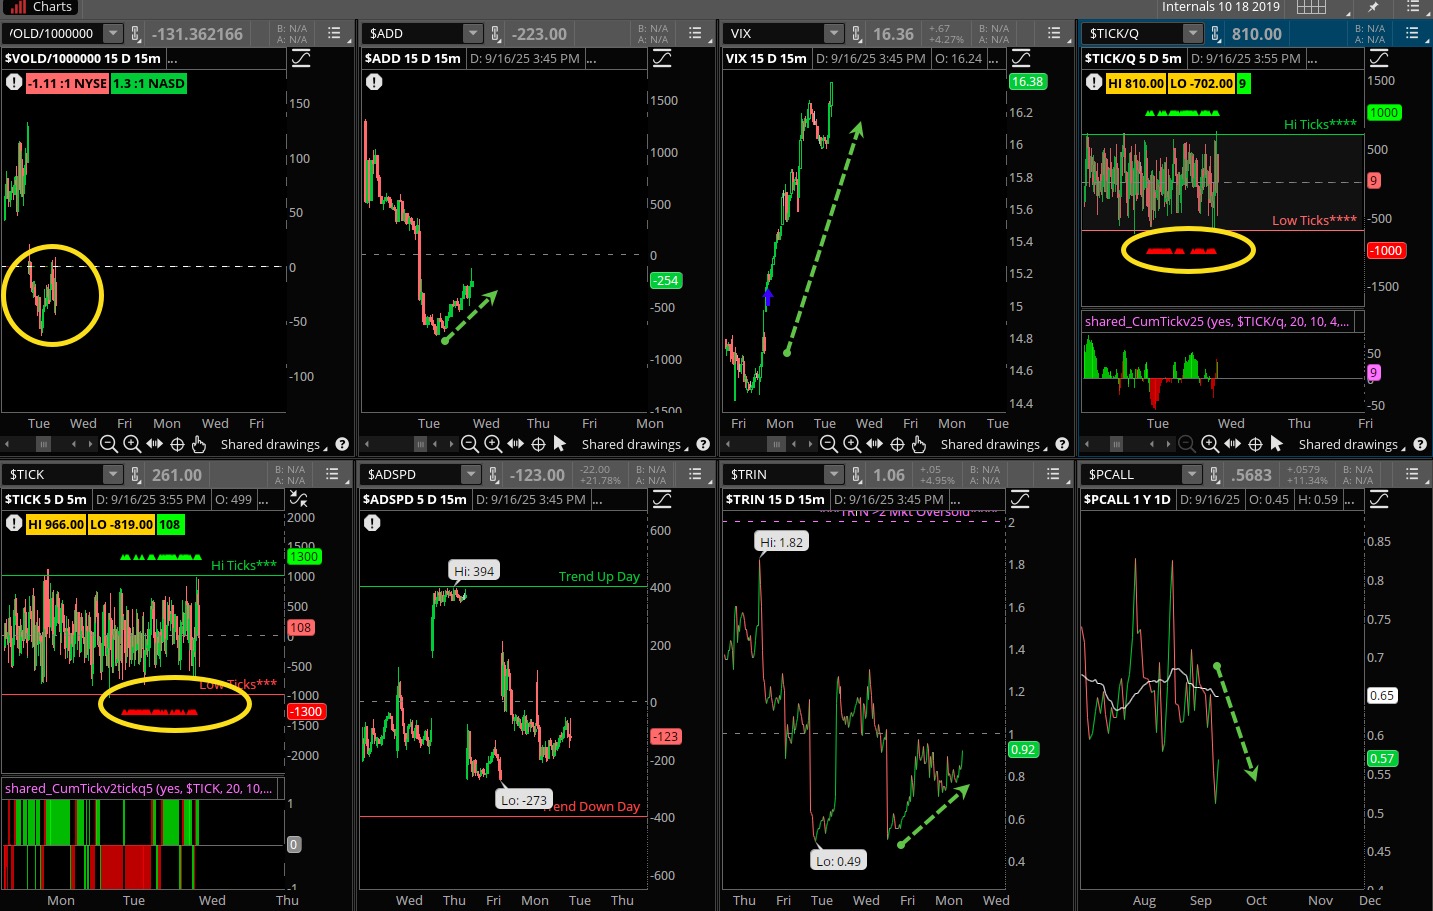Open the chart grid layout selector
The width and height of the screenshot is (1433, 911).
tap(1310, 7)
